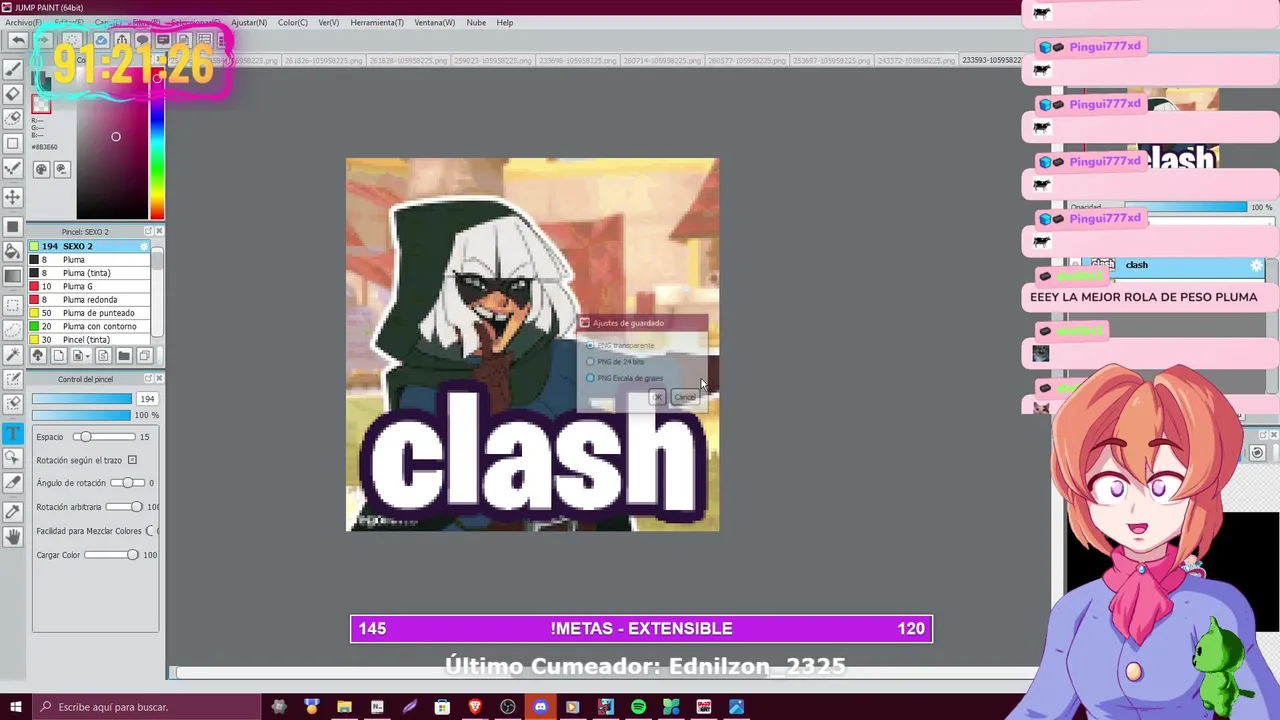Open Discord from the taskbar
This screenshot has height=720, width=1280.
point(540,707)
